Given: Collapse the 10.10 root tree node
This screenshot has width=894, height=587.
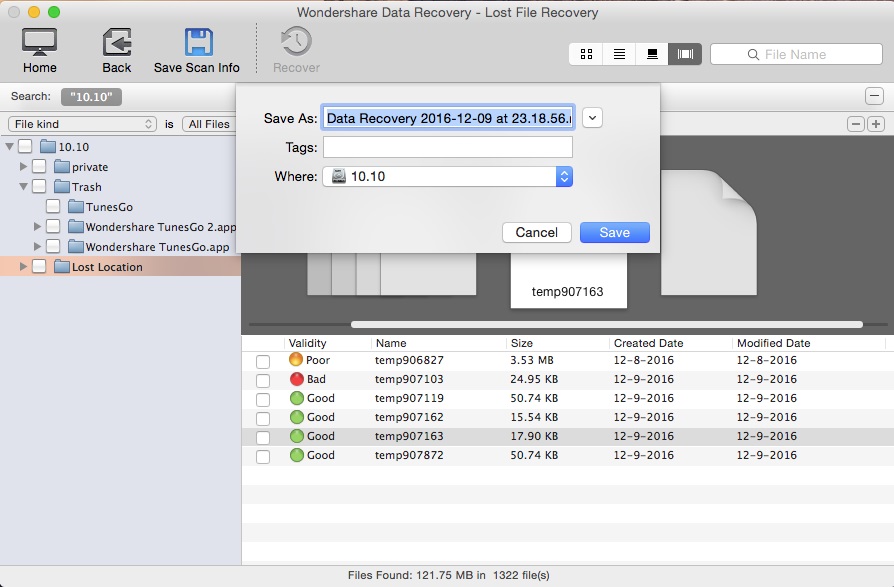Looking at the screenshot, I should pyautogui.click(x=9, y=146).
